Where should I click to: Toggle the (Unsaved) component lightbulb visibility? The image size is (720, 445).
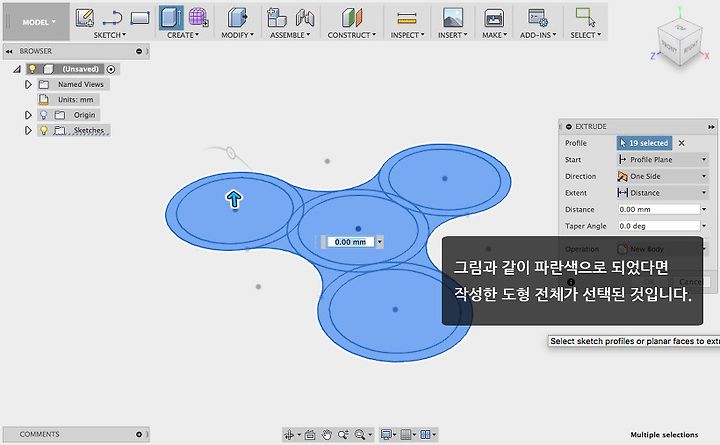(32, 69)
